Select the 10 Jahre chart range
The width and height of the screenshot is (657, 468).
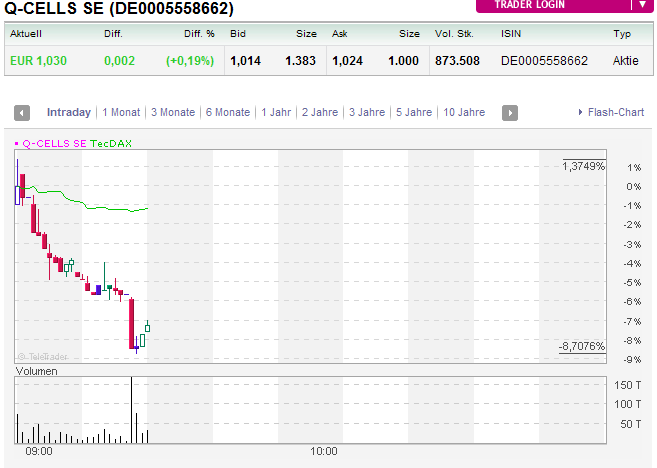464,112
